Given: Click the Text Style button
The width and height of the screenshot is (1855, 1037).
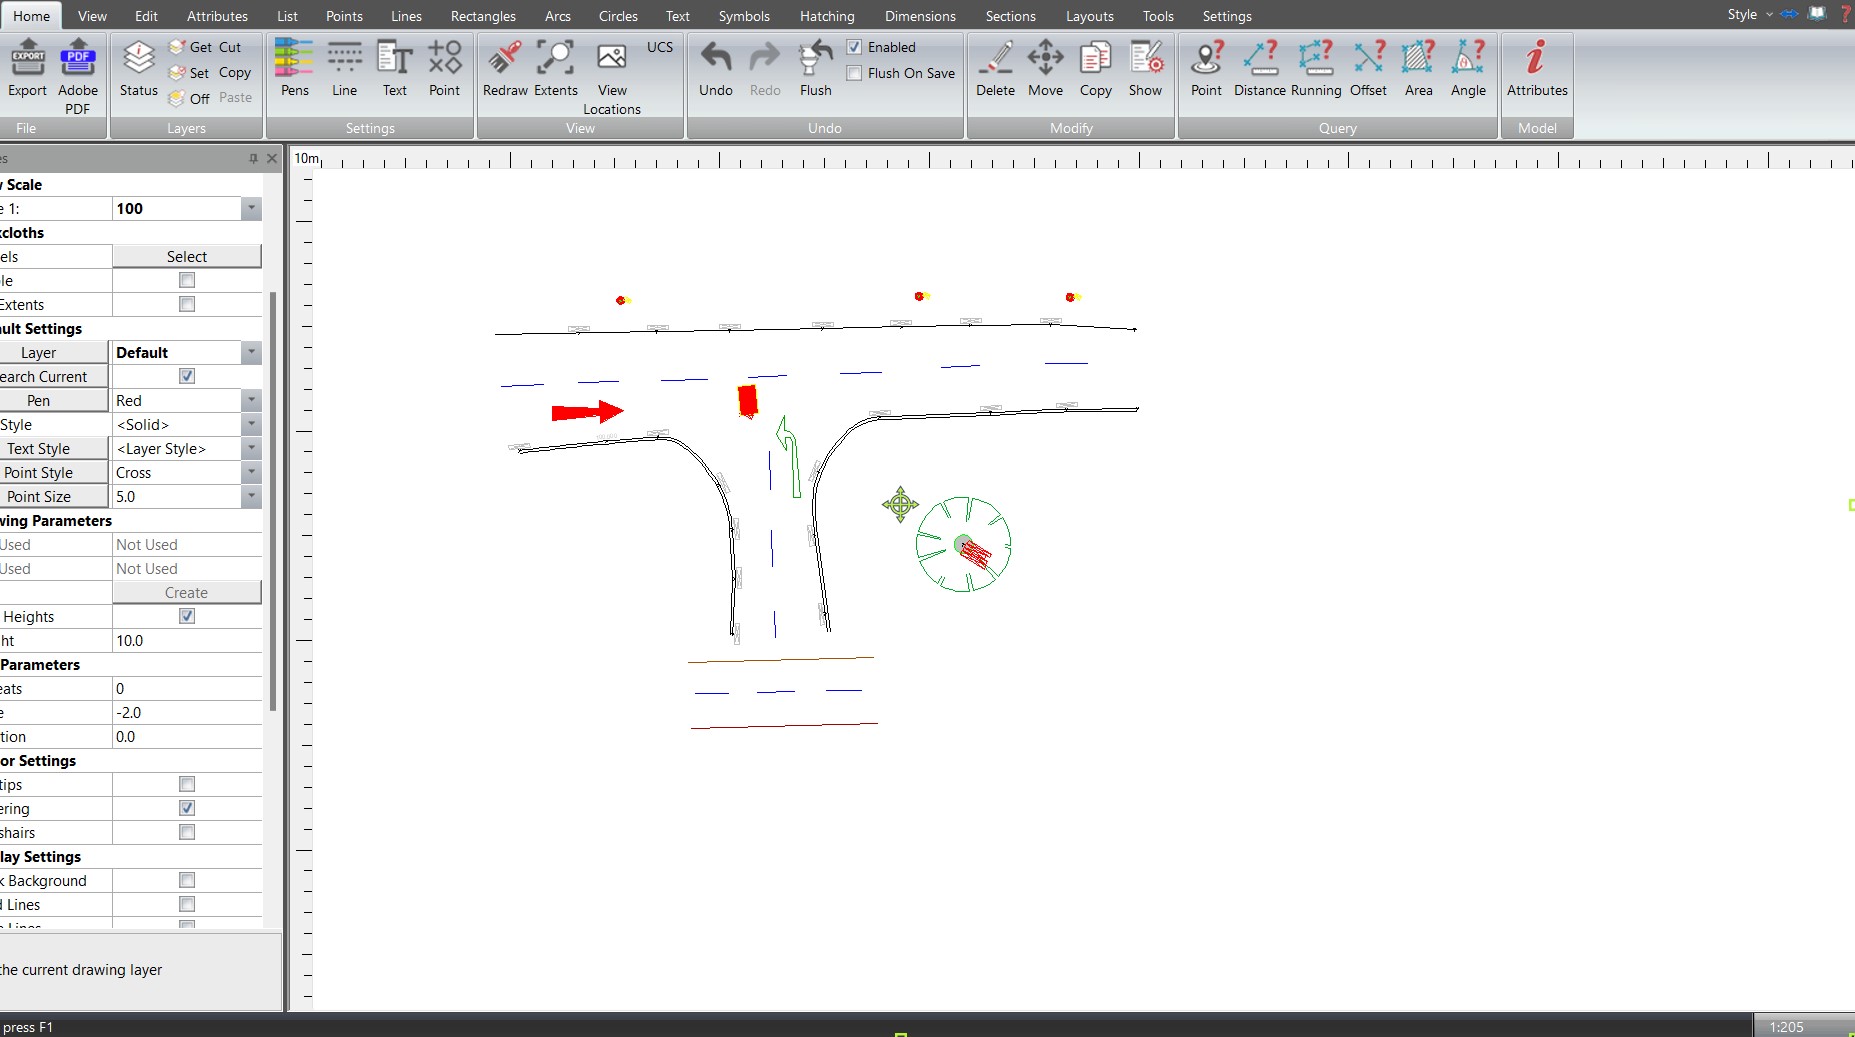Looking at the screenshot, I should click(54, 448).
